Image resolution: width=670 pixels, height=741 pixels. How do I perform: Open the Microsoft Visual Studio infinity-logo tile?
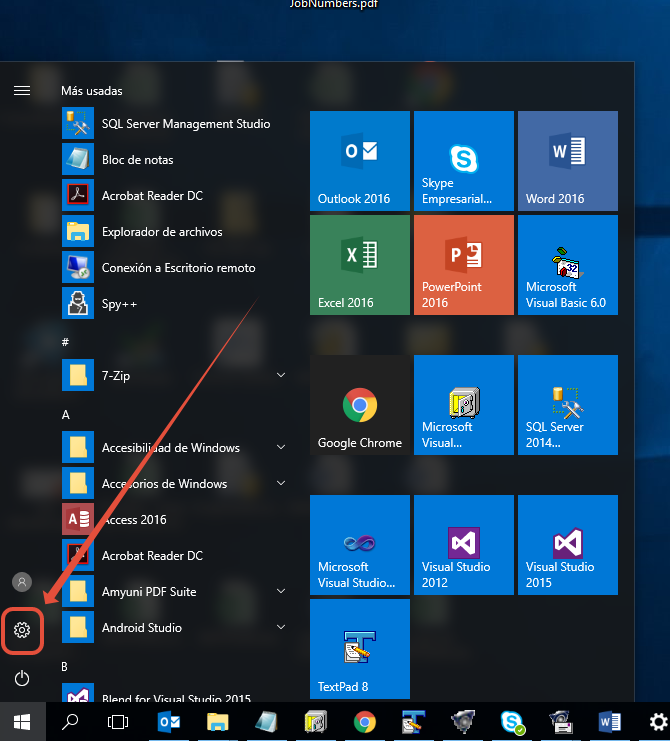tap(360, 544)
